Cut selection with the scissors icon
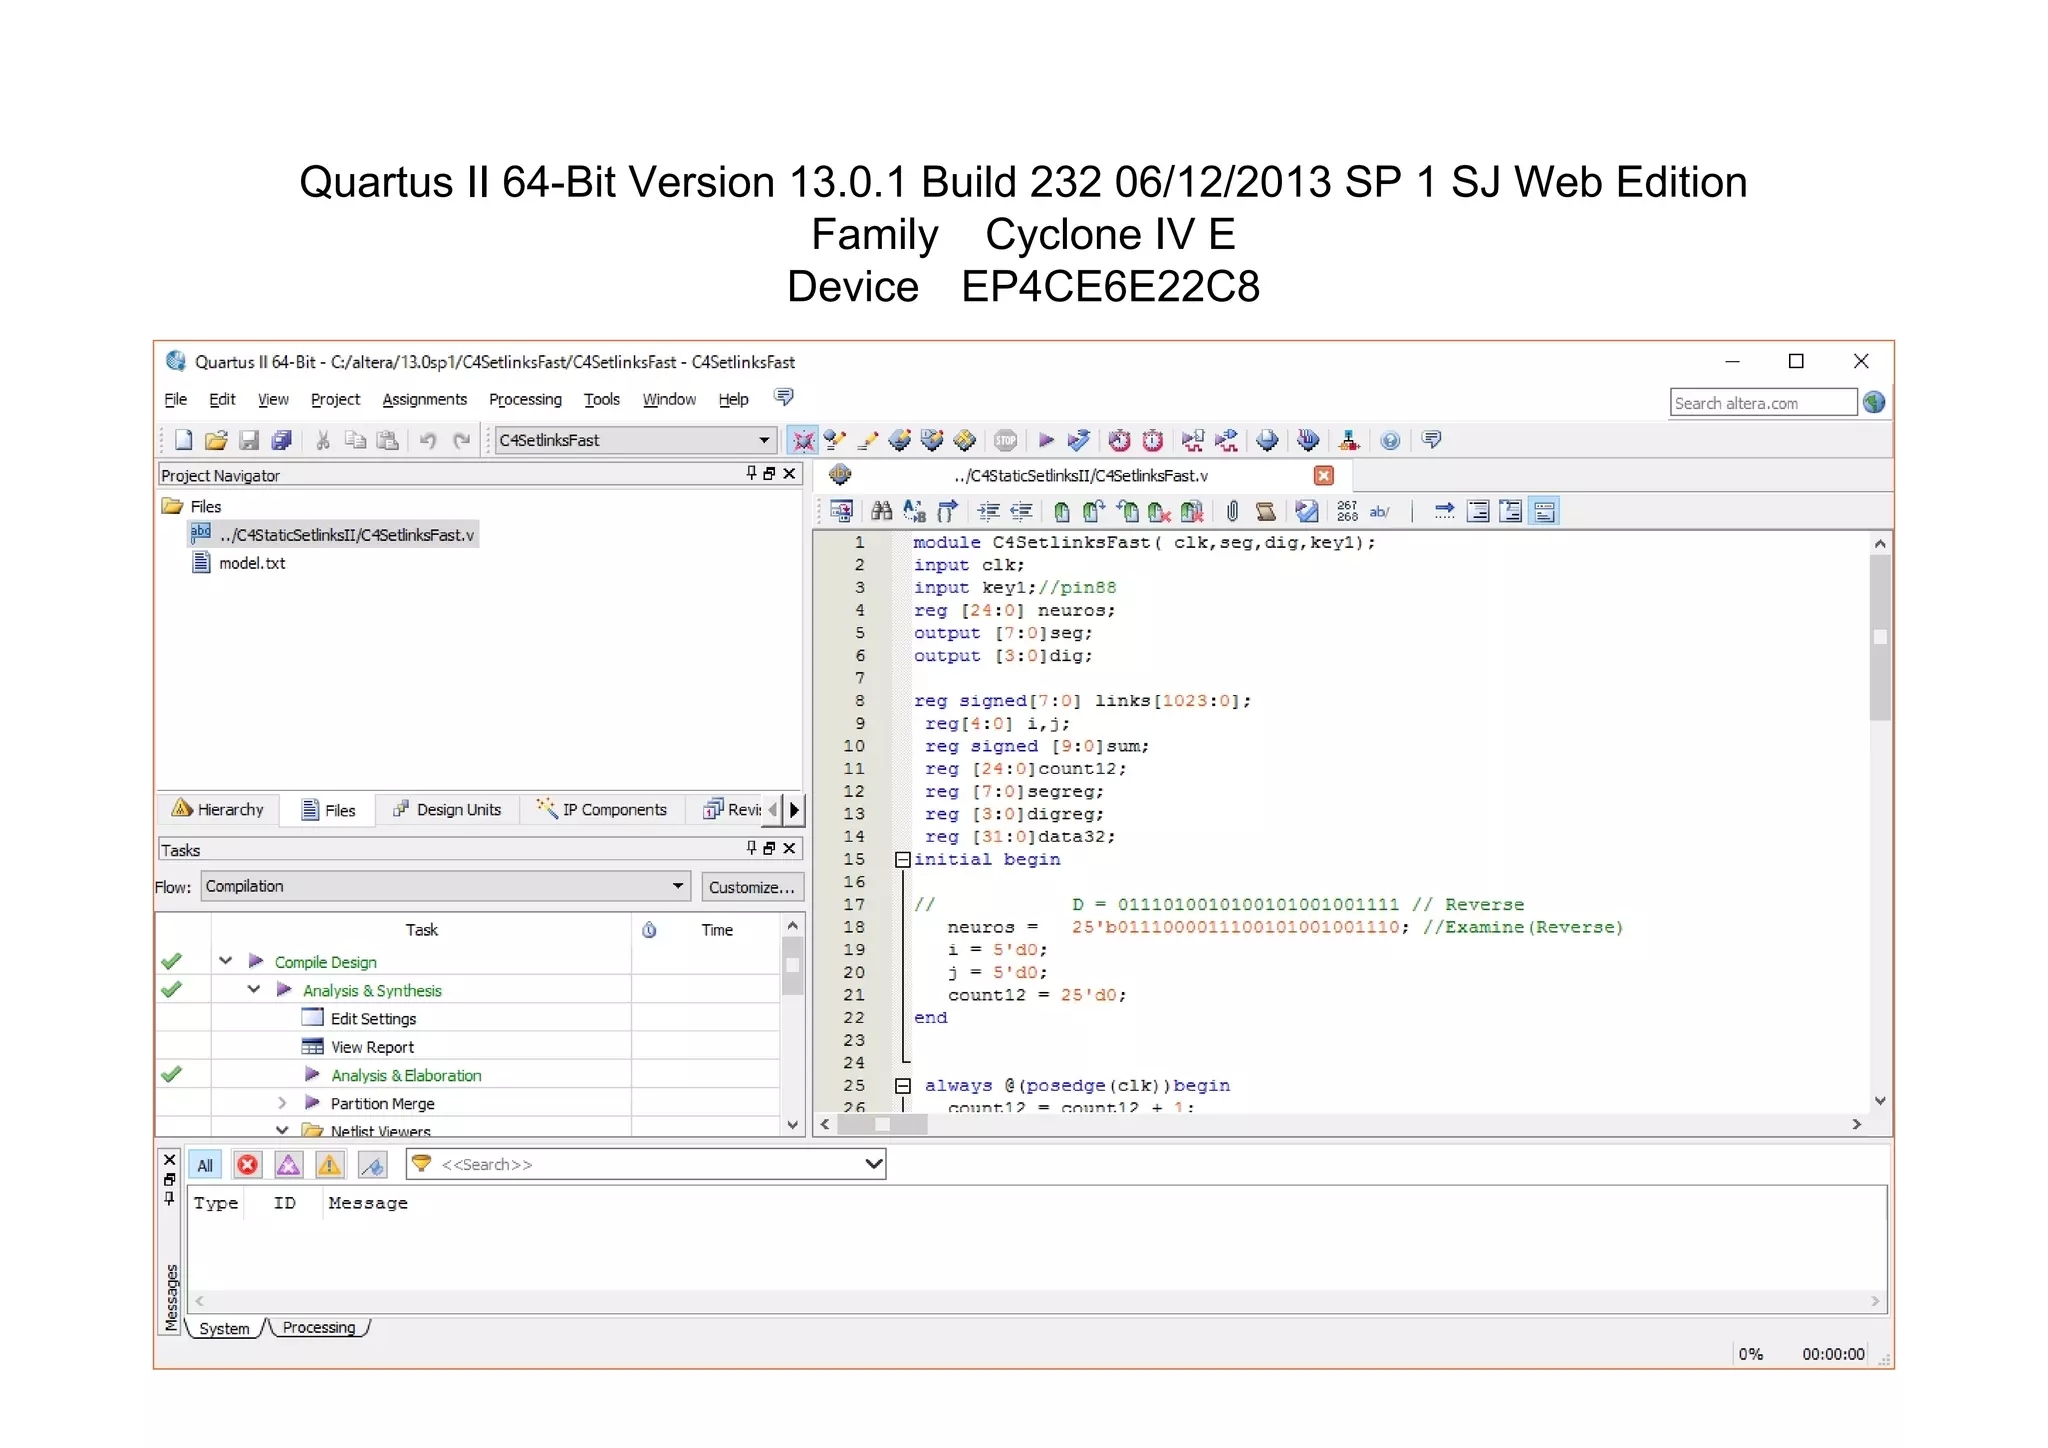 pyautogui.click(x=323, y=440)
